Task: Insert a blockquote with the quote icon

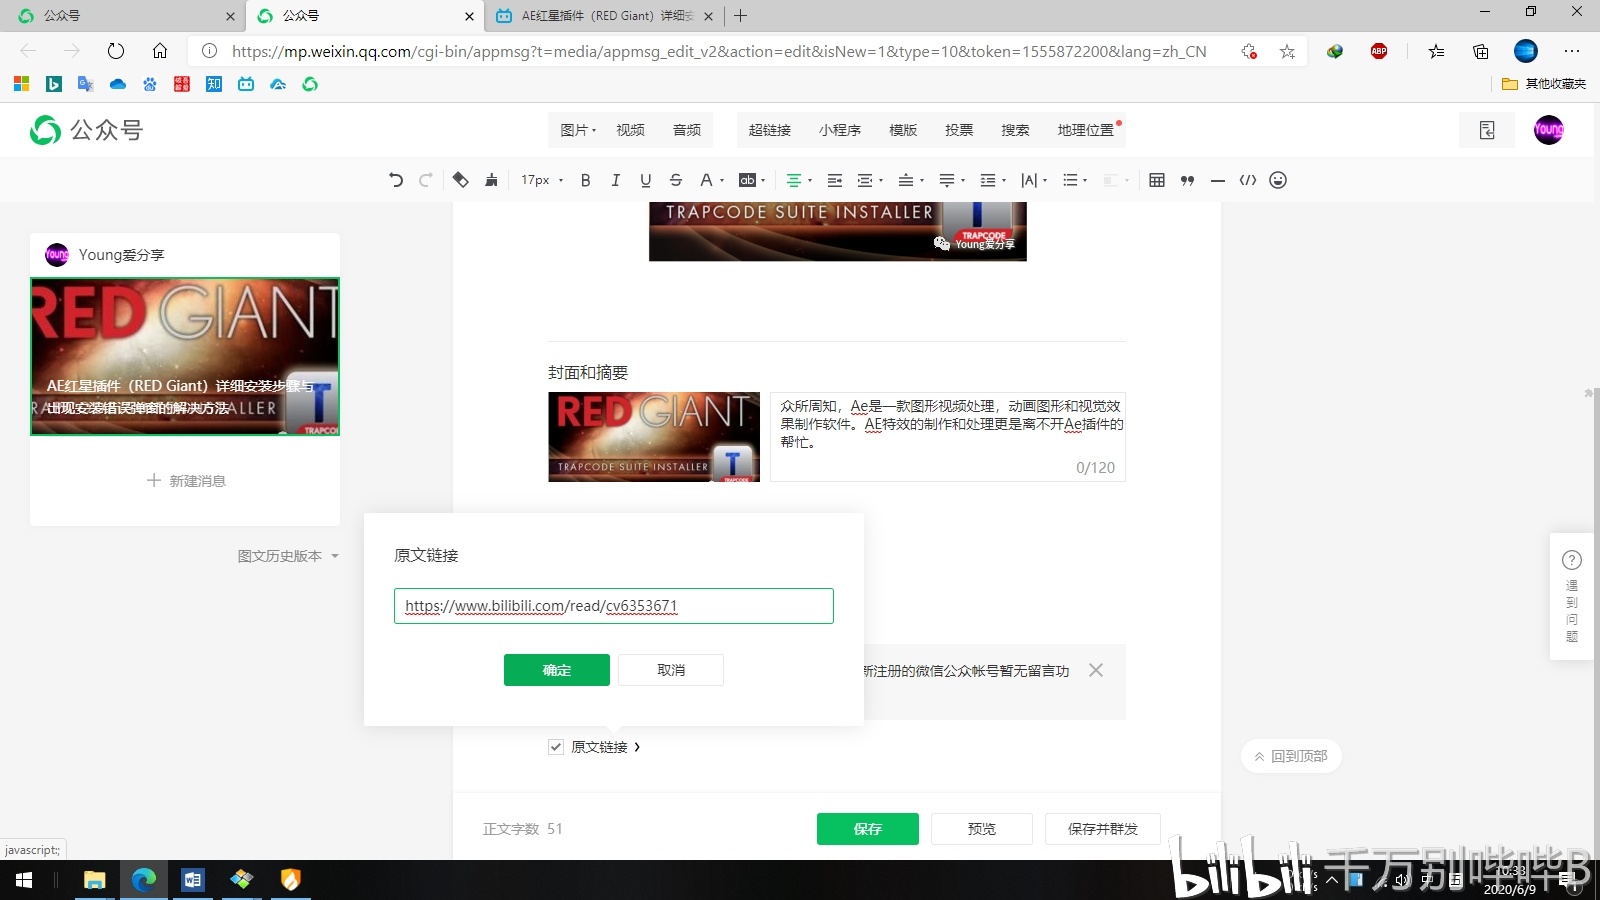Action: (x=1187, y=180)
